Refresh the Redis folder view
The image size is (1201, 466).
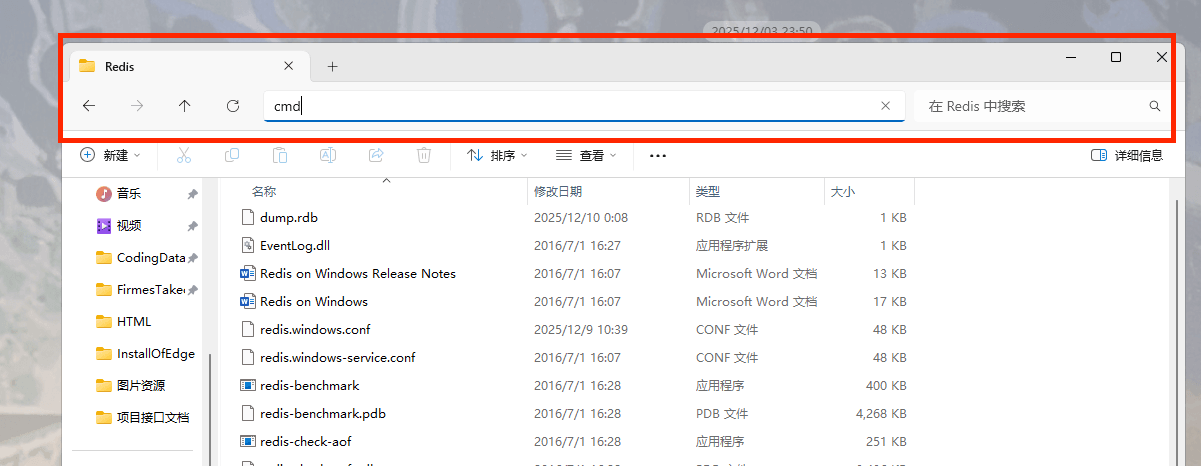(x=233, y=105)
